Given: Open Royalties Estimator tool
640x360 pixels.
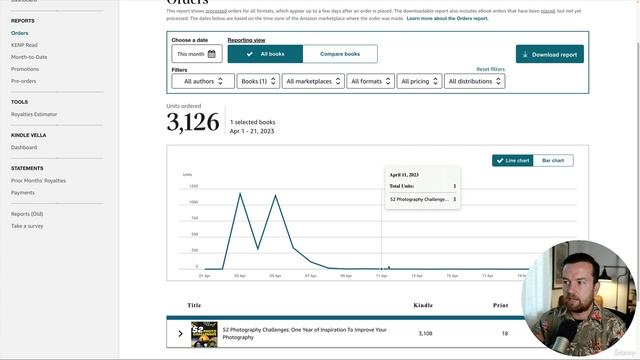Looking at the screenshot, I should pos(34,114).
